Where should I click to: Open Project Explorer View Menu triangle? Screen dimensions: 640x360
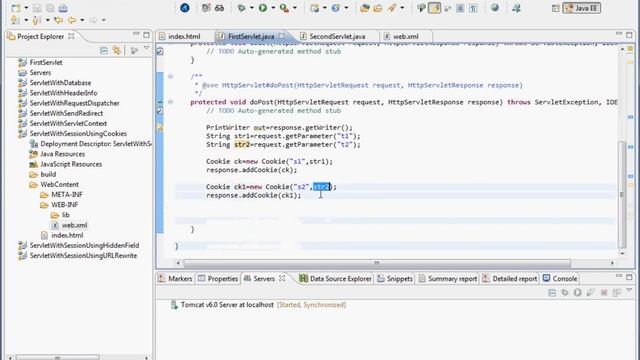tap(147, 49)
